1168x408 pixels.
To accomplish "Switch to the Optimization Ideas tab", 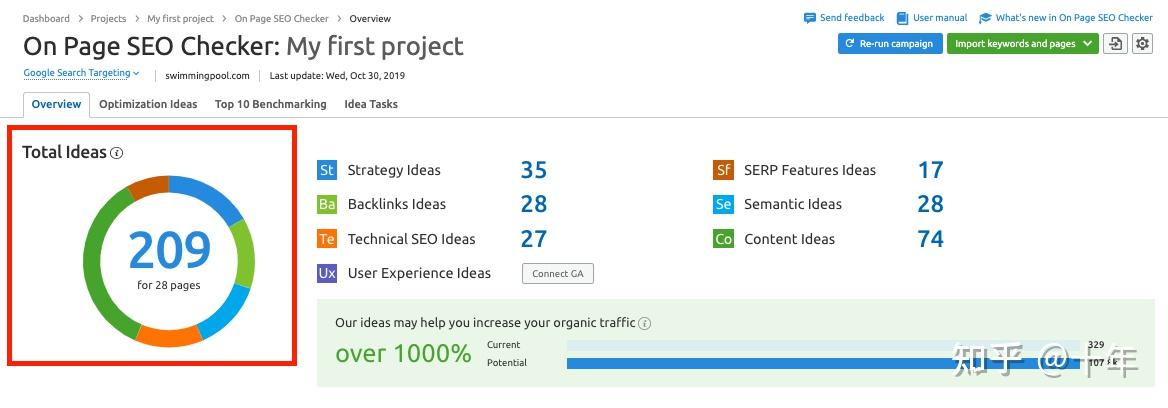I will click(148, 104).
